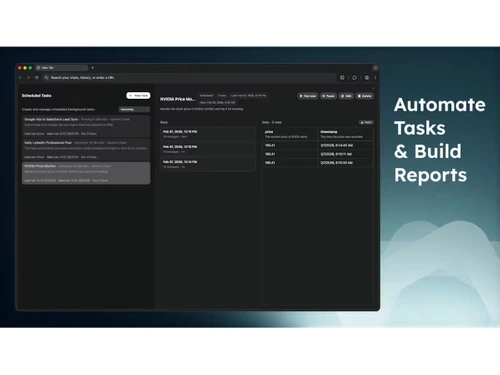Screen dimensions: 500x375
Task: Export the data table with Export button
Action: (366, 122)
